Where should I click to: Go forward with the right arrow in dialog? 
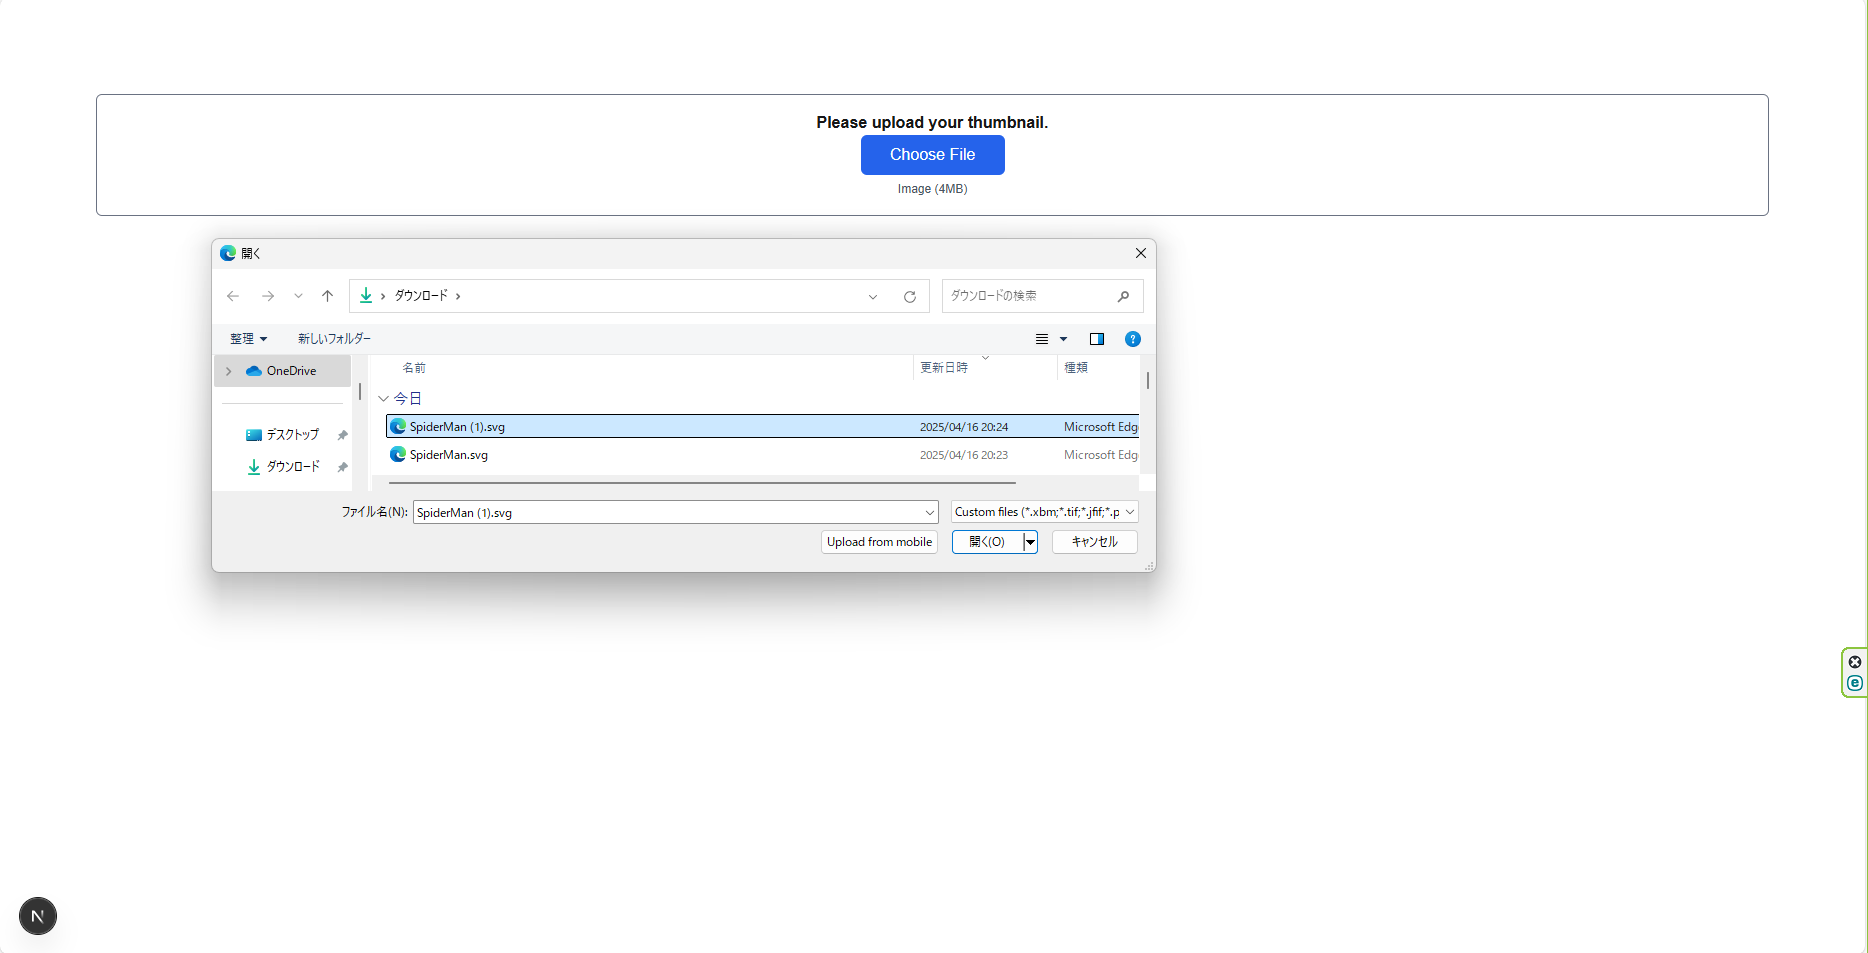(x=268, y=296)
